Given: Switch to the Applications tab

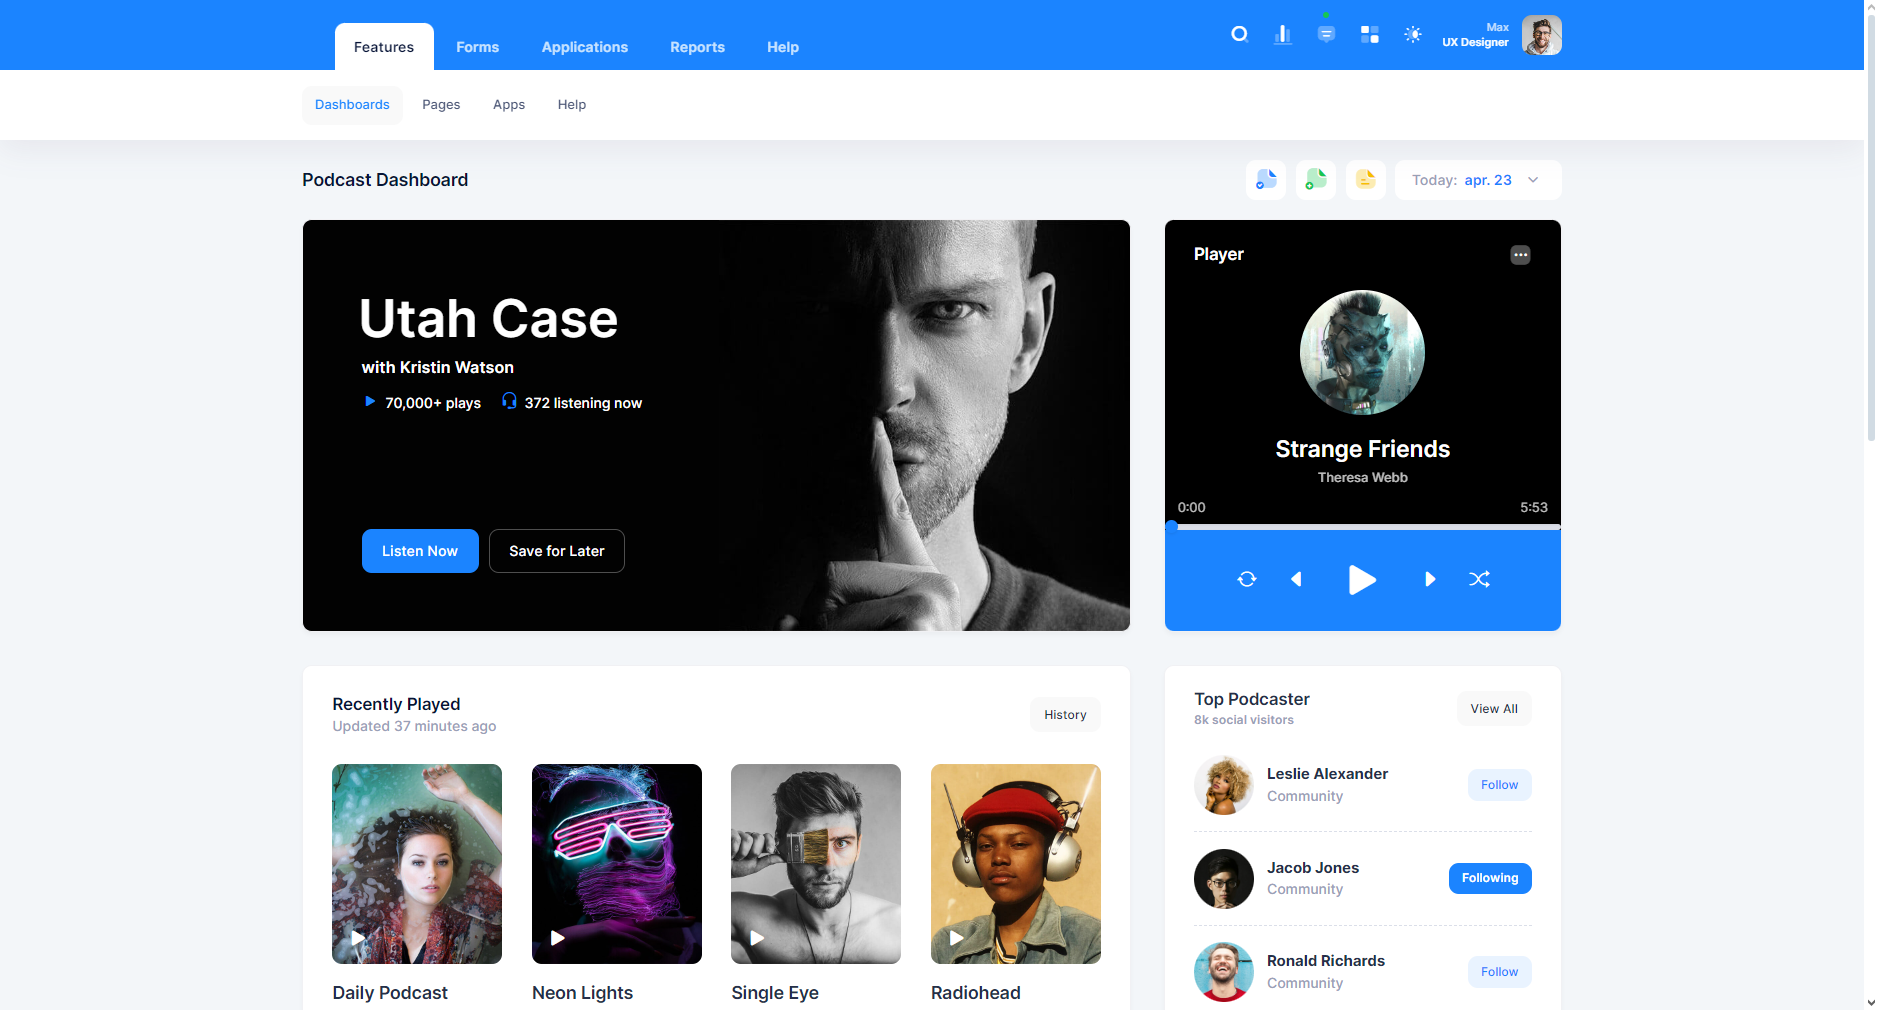Looking at the screenshot, I should [584, 47].
